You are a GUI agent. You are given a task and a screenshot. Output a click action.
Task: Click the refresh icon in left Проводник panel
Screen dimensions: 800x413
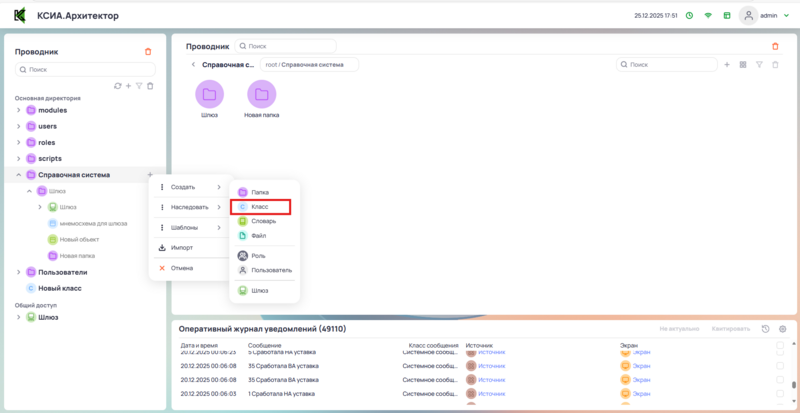click(x=118, y=86)
